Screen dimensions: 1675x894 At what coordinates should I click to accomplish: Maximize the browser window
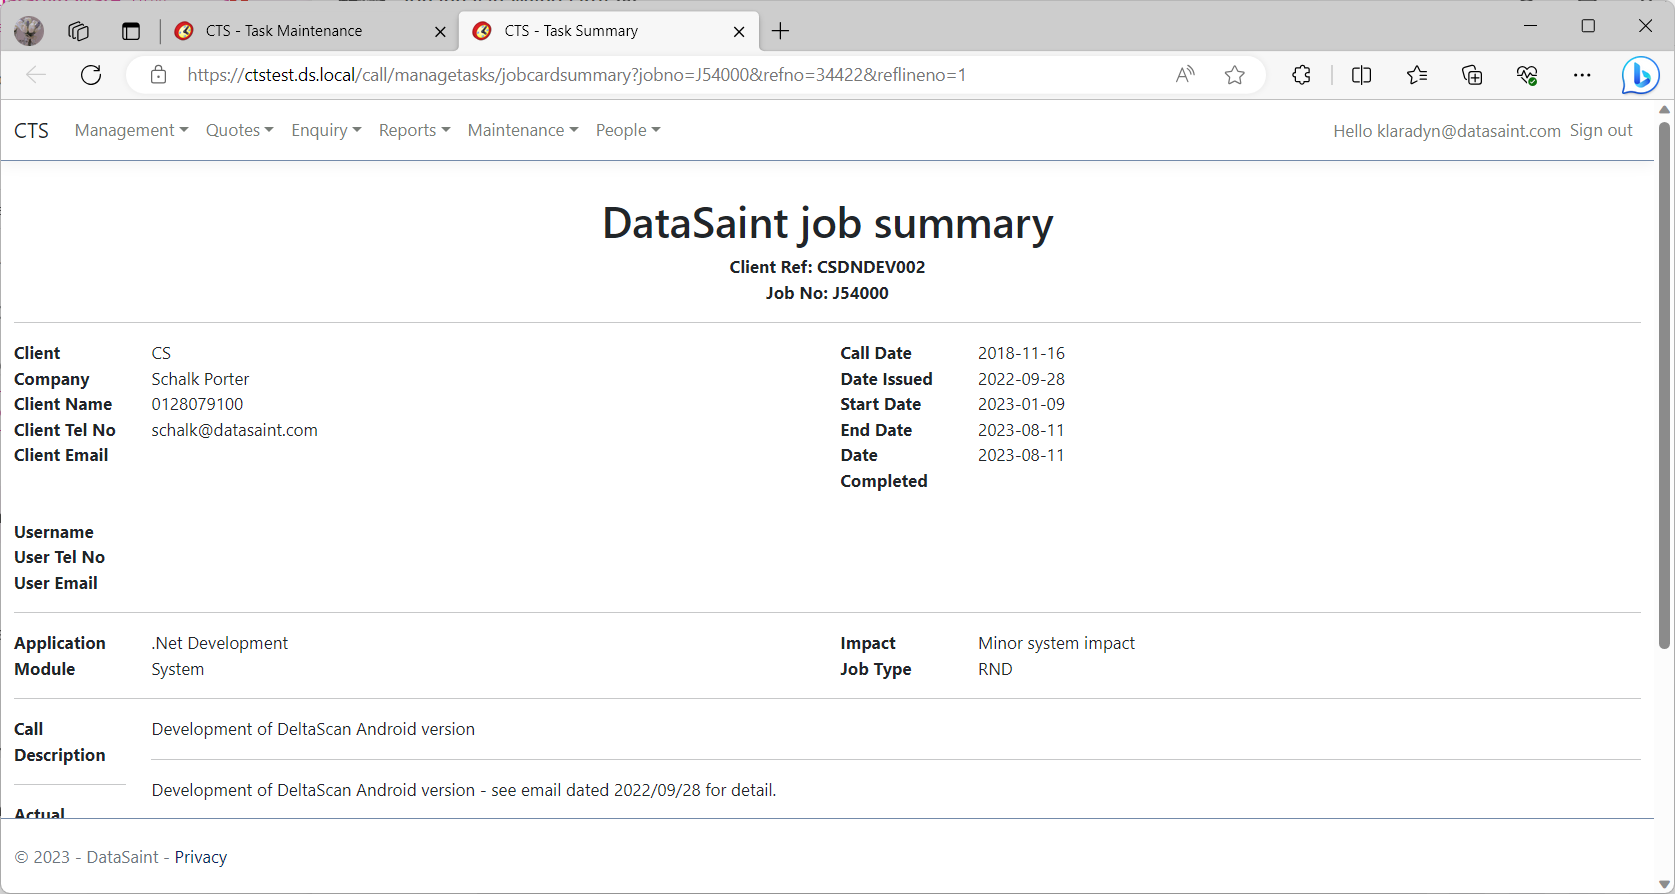coord(1588,26)
